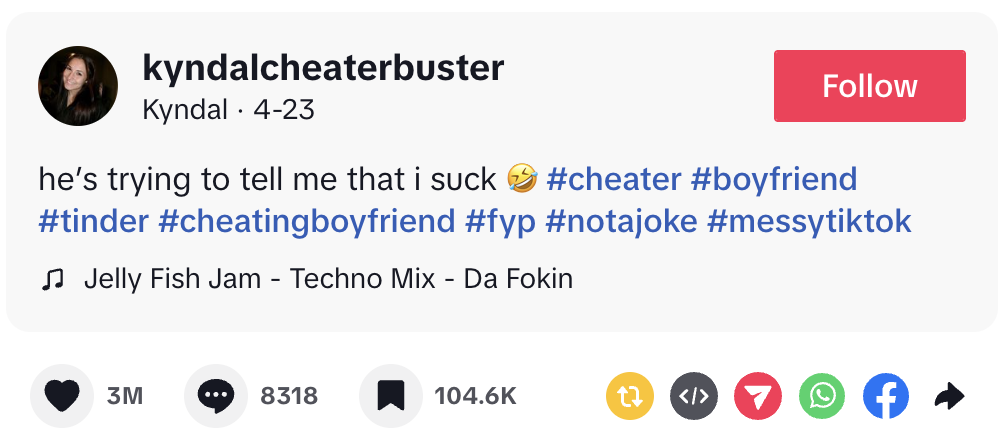Screen dimensions: 1008x444
Task: Get embed code via the code icon
Action: click(x=694, y=396)
